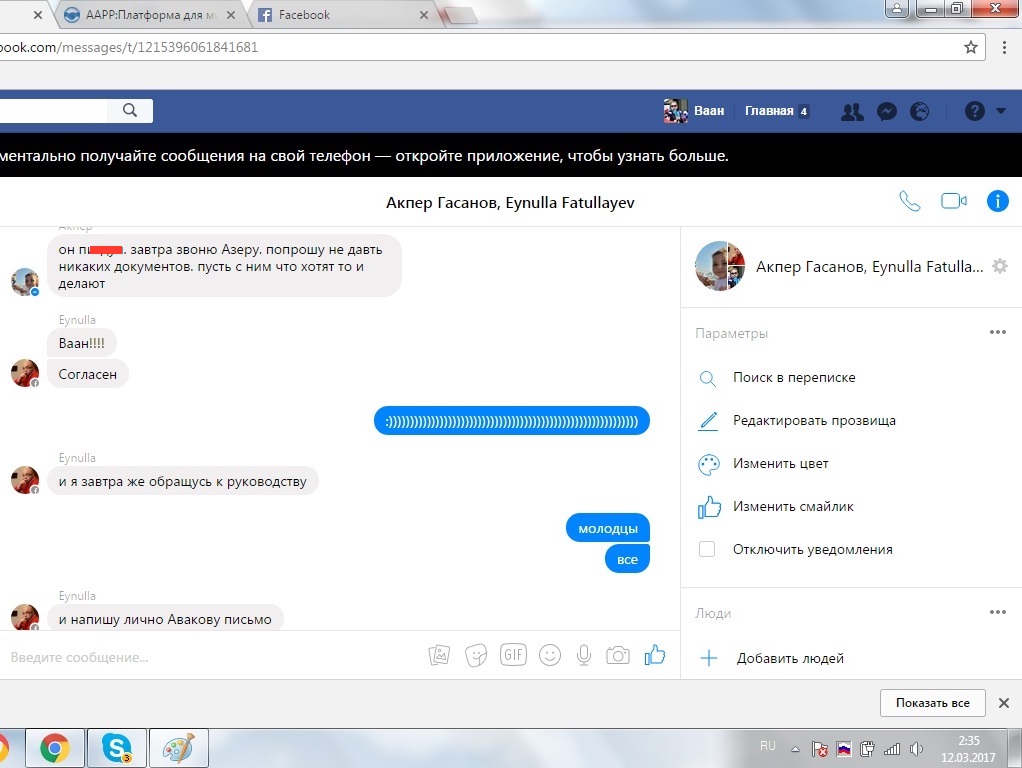Open Skype from Windows taskbar

pyautogui.click(x=117, y=748)
